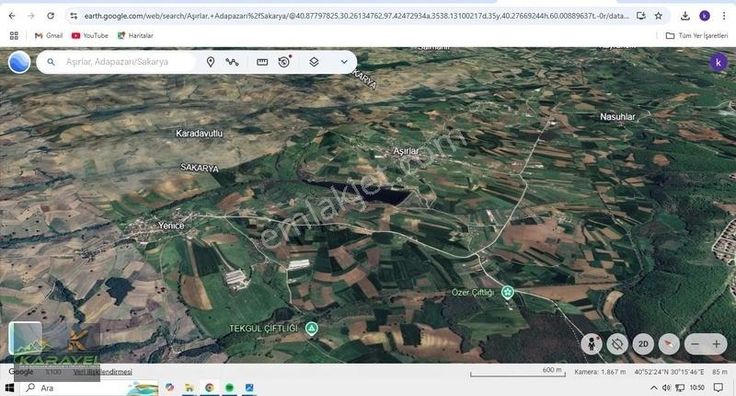Bookmark this page with star icon
The height and width of the screenshot is (396, 736).
pos(659,16)
